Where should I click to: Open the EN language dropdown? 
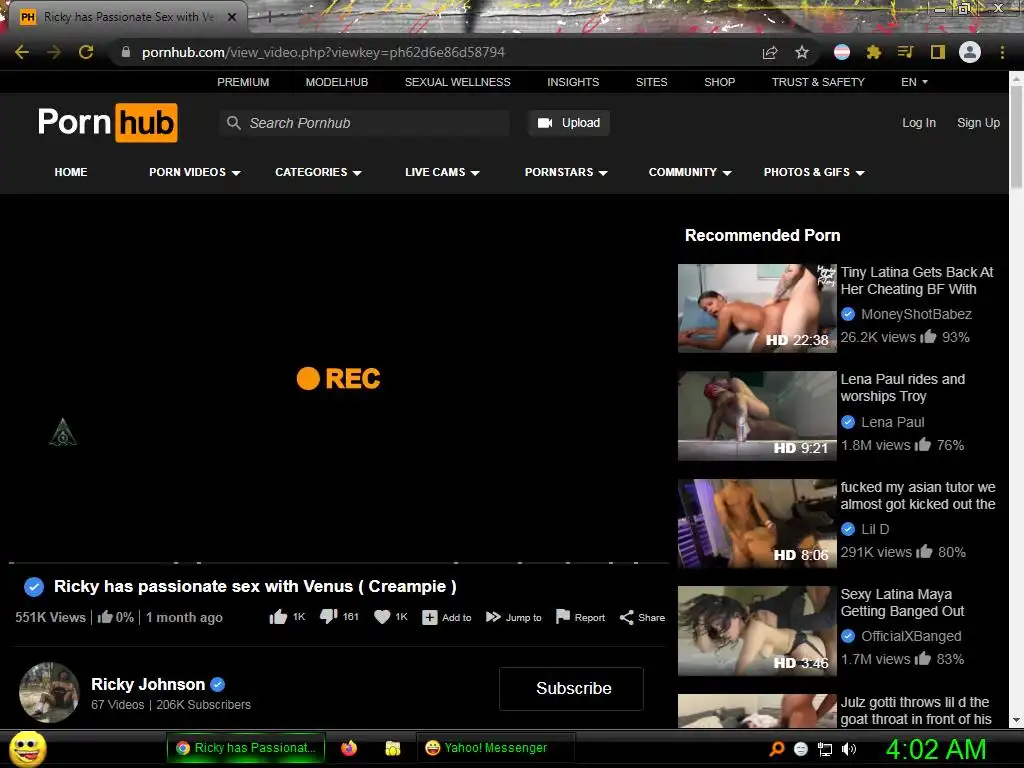coord(914,82)
